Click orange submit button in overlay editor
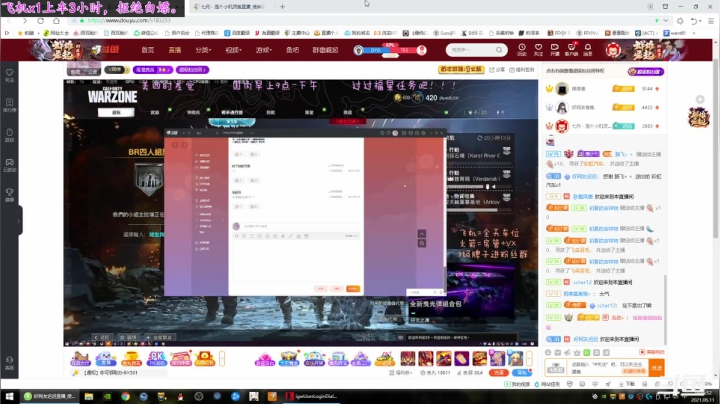The height and width of the screenshot is (404, 720). [x=353, y=289]
